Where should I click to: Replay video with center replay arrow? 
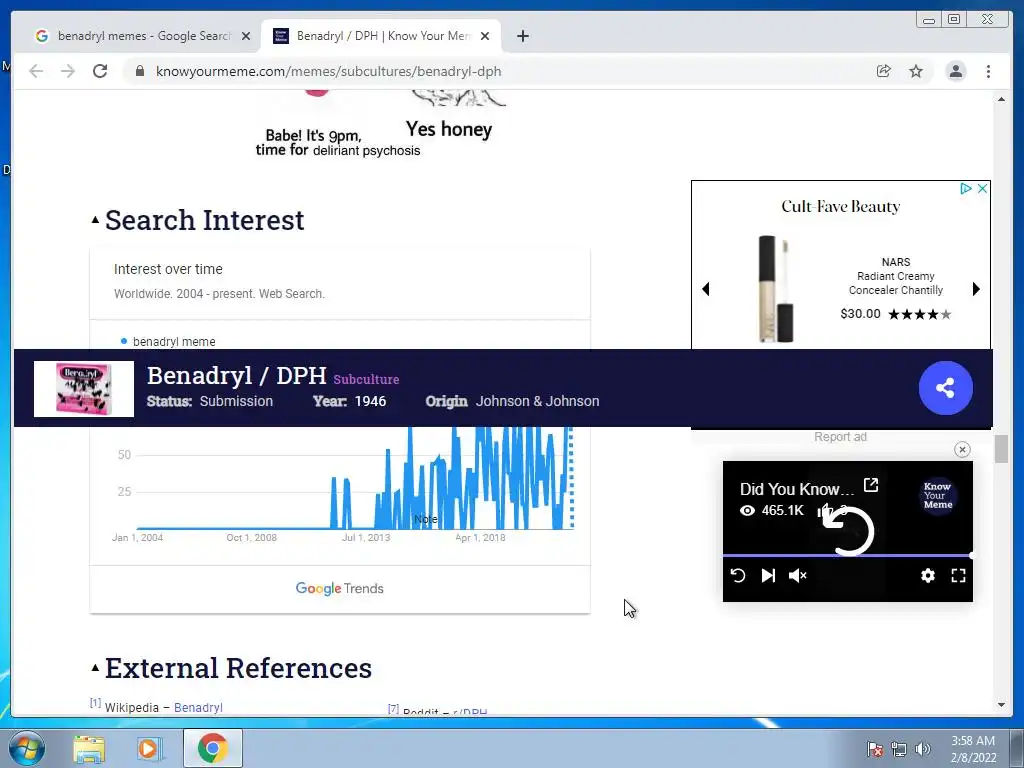click(848, 530)
